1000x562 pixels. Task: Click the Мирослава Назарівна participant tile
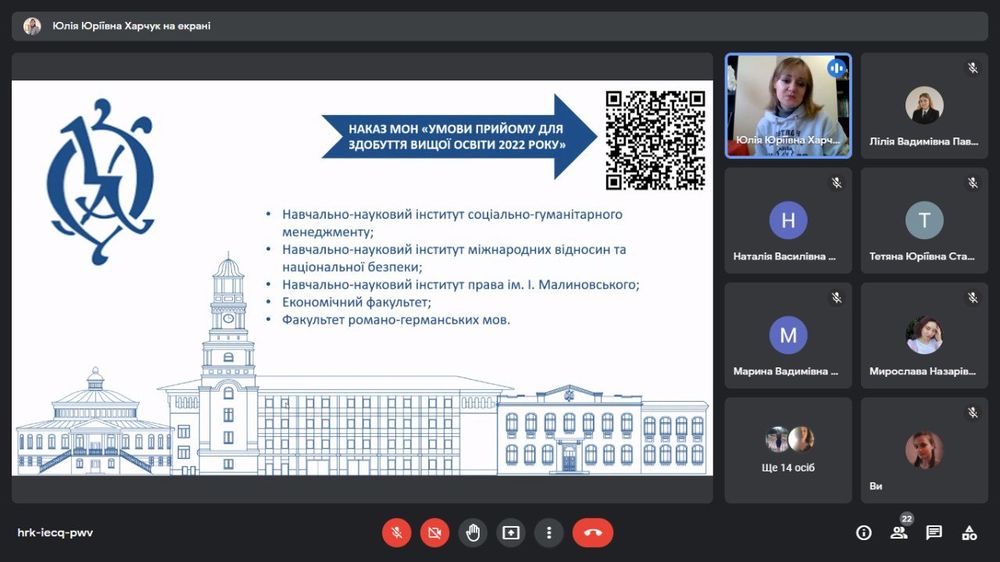924,335
